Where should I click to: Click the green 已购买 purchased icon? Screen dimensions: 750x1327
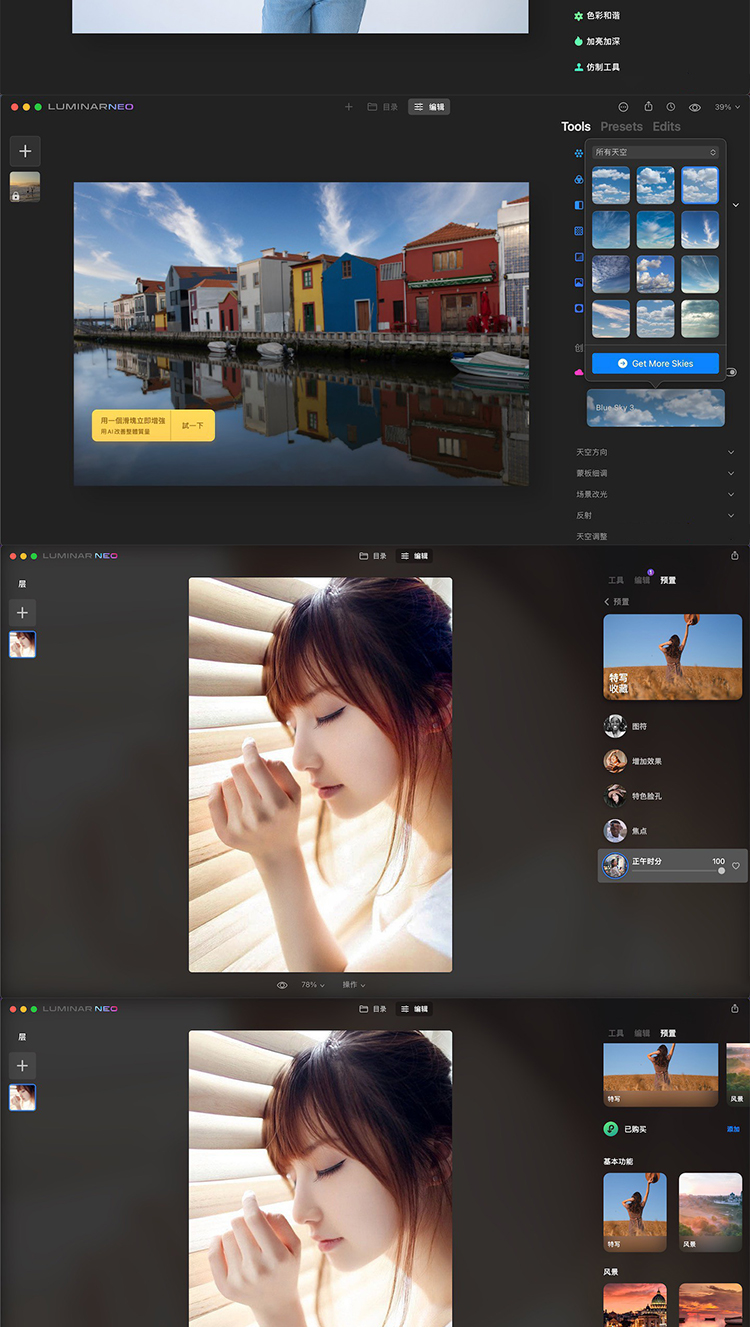611,1129
